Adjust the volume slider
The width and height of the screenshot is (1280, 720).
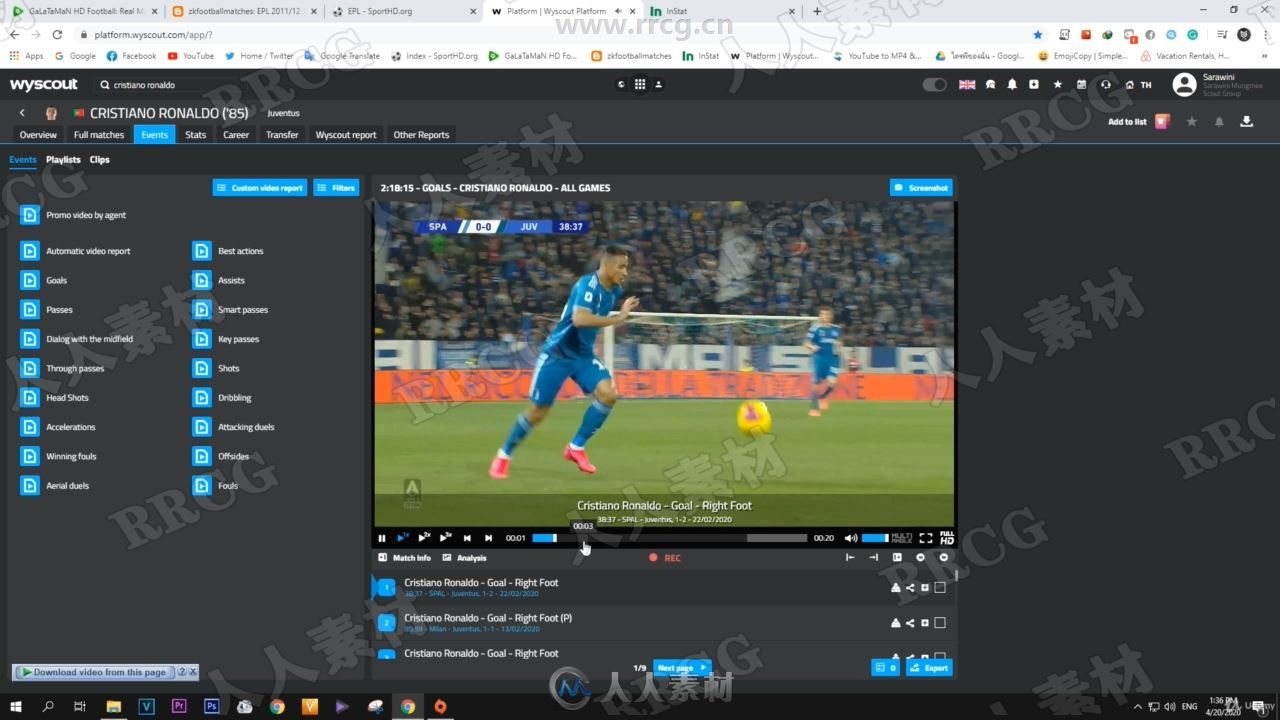pyautogui.click(x=875, y=538)
